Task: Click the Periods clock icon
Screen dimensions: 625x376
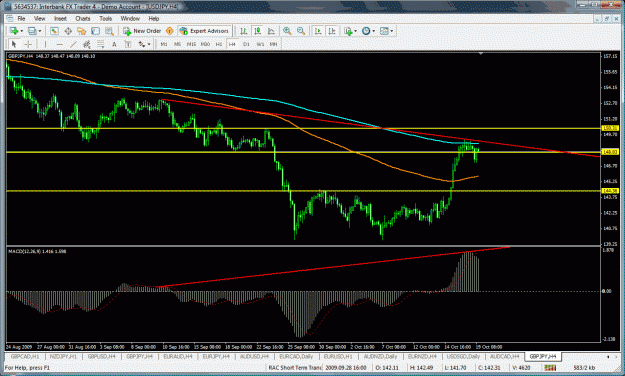Action: (x=366, y=31)
